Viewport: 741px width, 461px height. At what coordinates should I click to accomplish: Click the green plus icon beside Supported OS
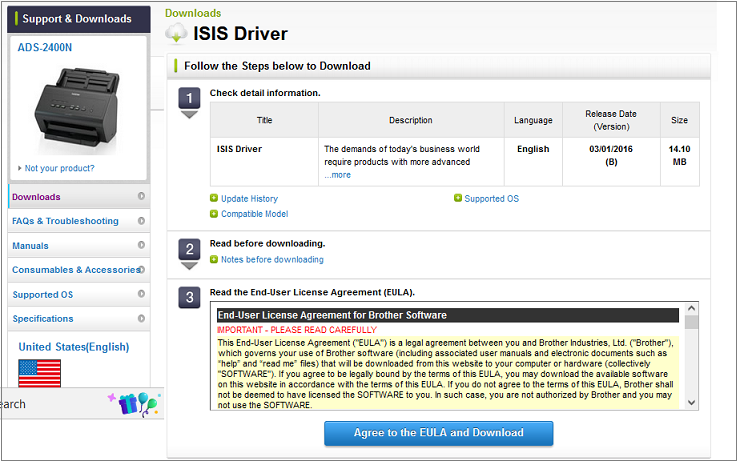coord(457,198)
